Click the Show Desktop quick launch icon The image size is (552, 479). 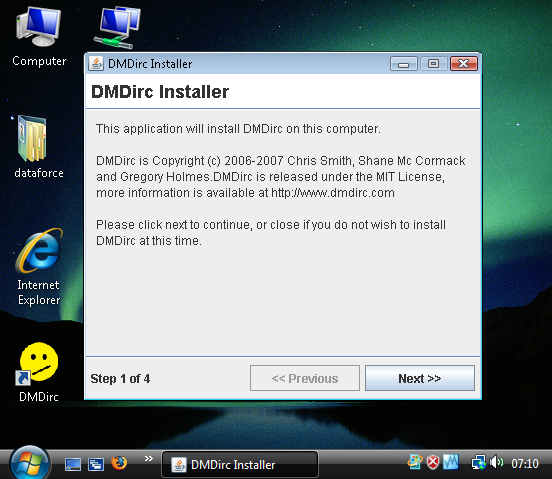click(73, 464)
